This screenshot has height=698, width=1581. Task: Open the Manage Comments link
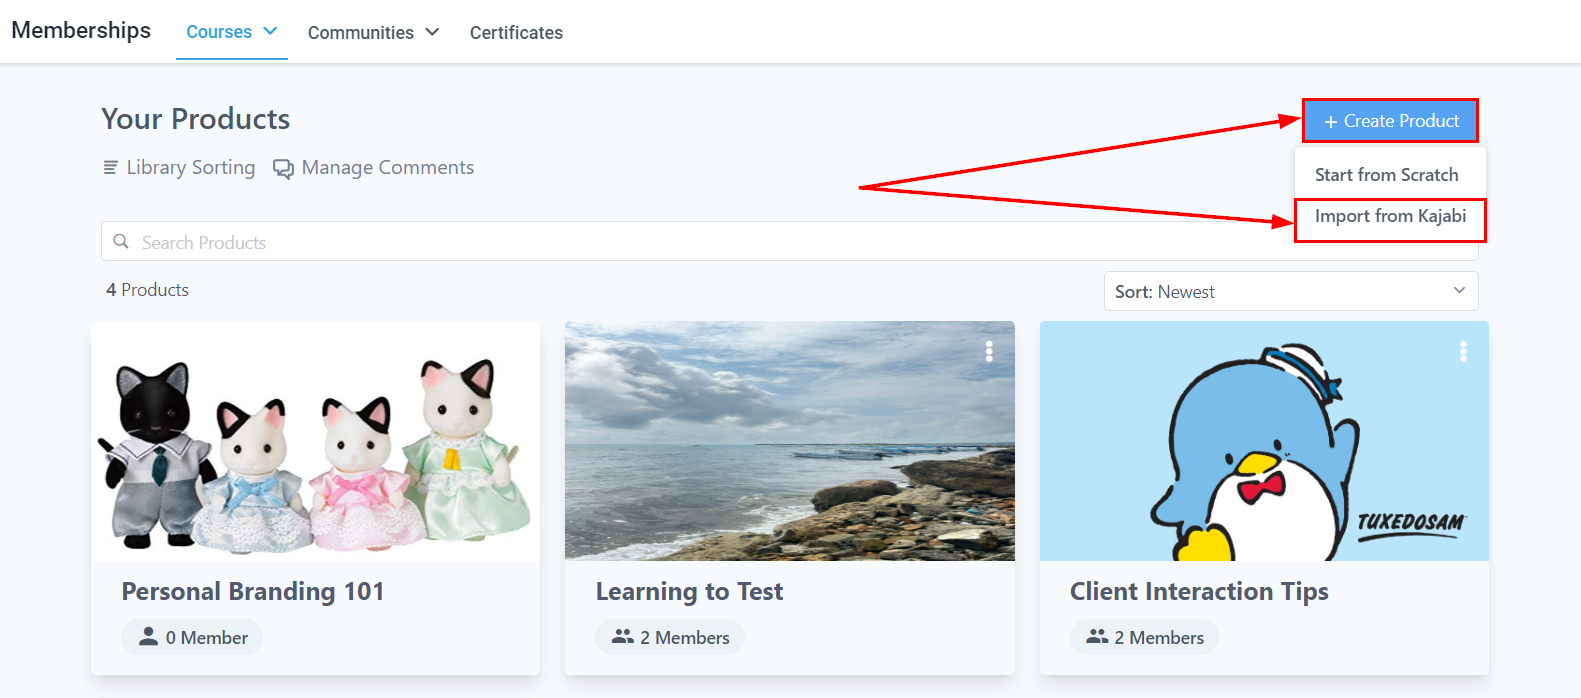click(387, 168)
